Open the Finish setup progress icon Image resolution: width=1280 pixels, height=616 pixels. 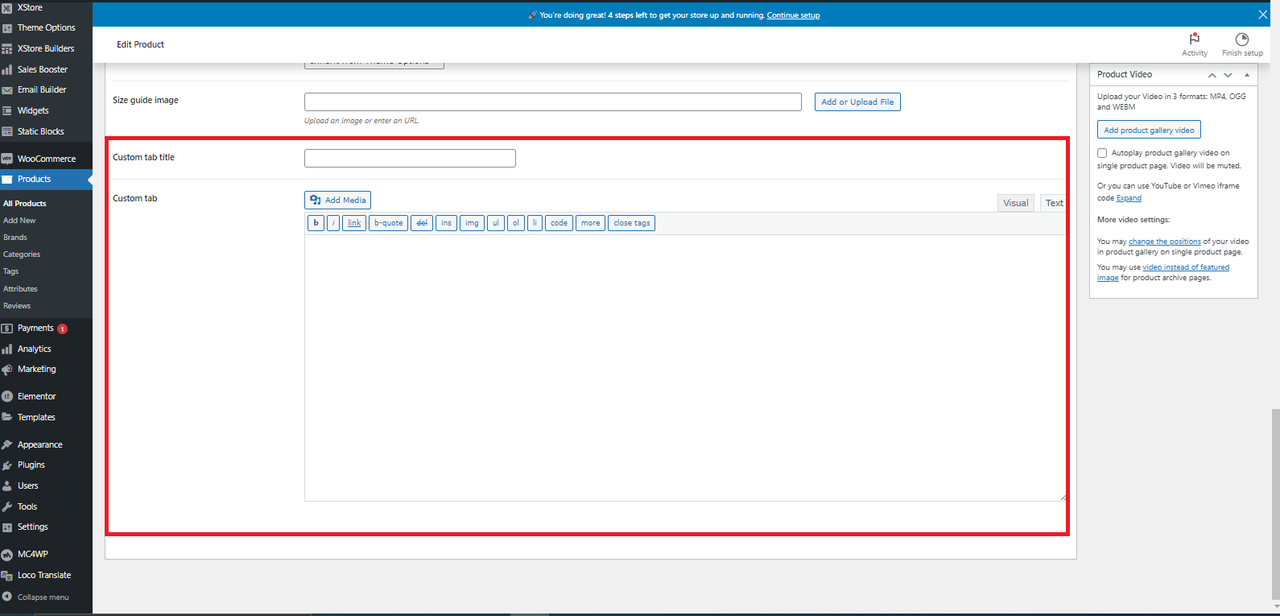pyautogui.click(x=1242, y=39)
